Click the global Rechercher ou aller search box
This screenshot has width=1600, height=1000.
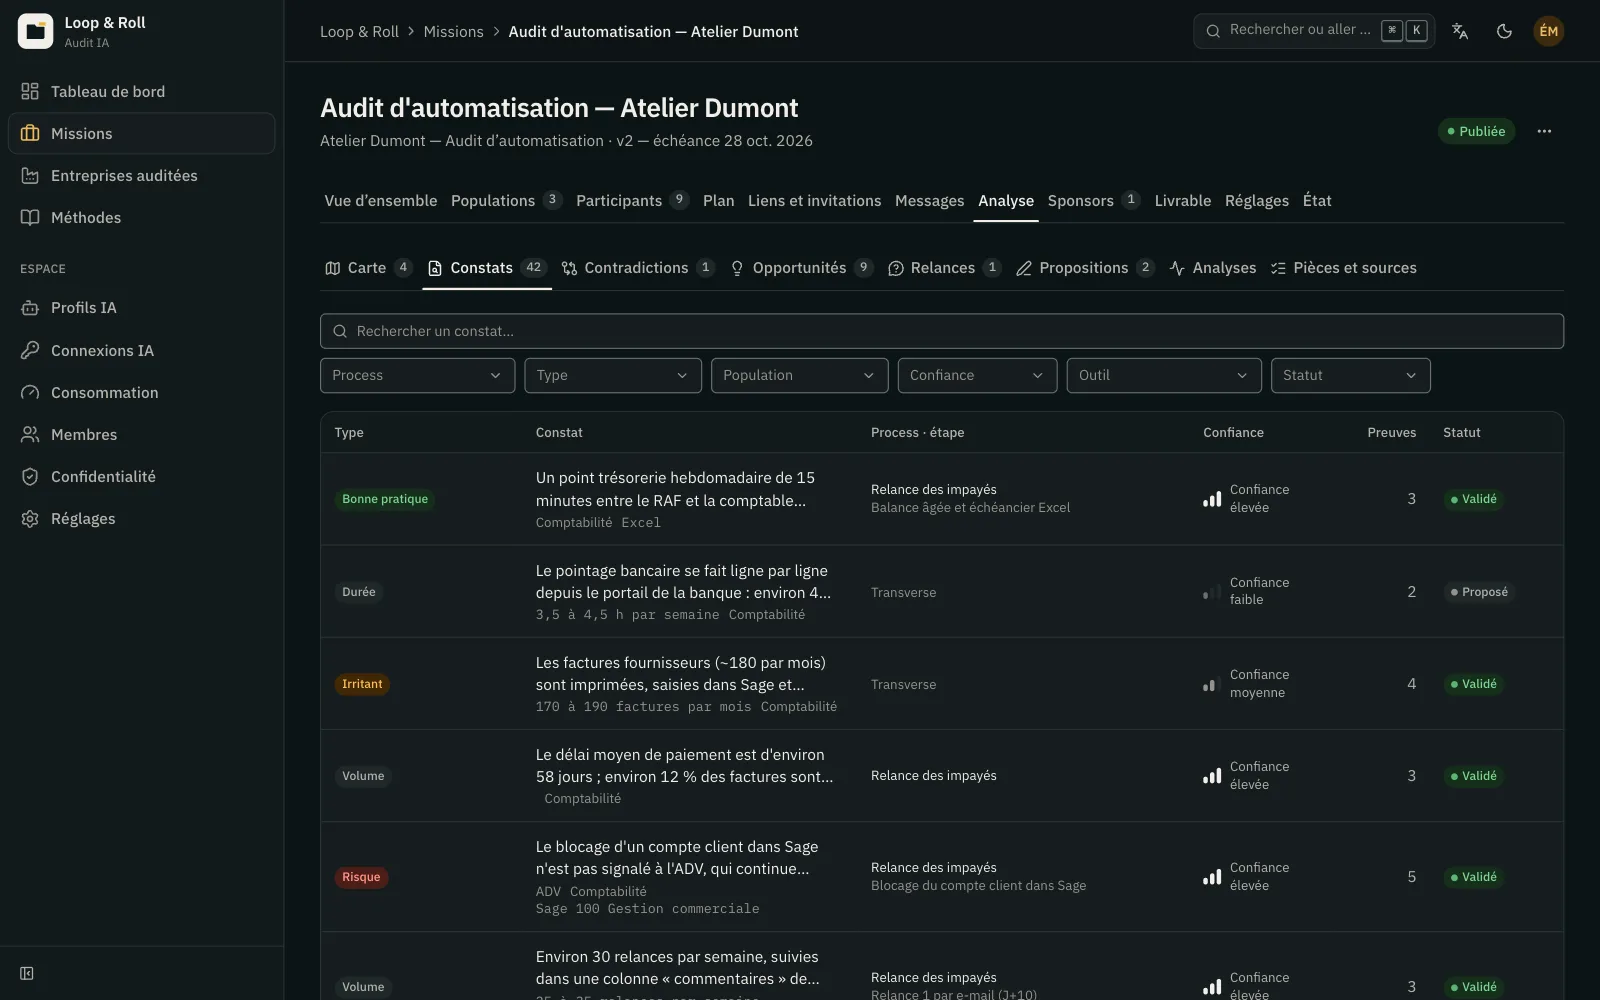[x=1314, y=31]
